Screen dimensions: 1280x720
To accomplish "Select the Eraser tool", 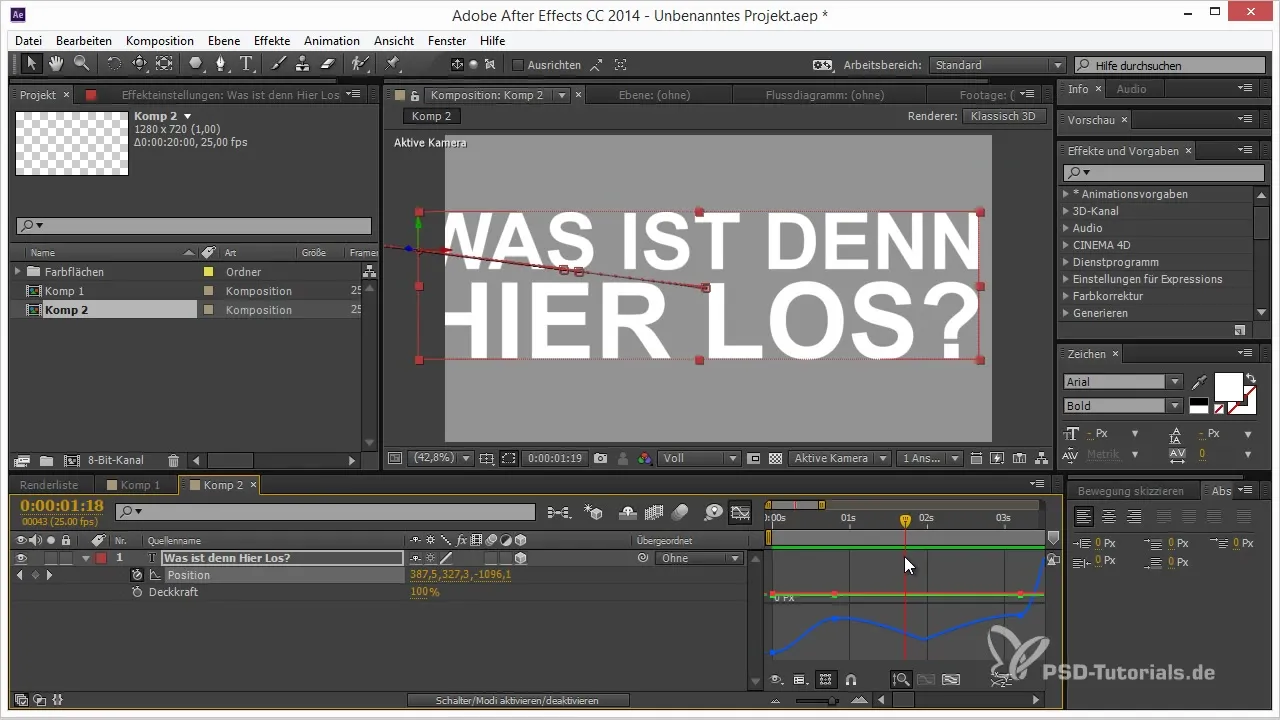I will pyautogui.click(x=328, y=64).
